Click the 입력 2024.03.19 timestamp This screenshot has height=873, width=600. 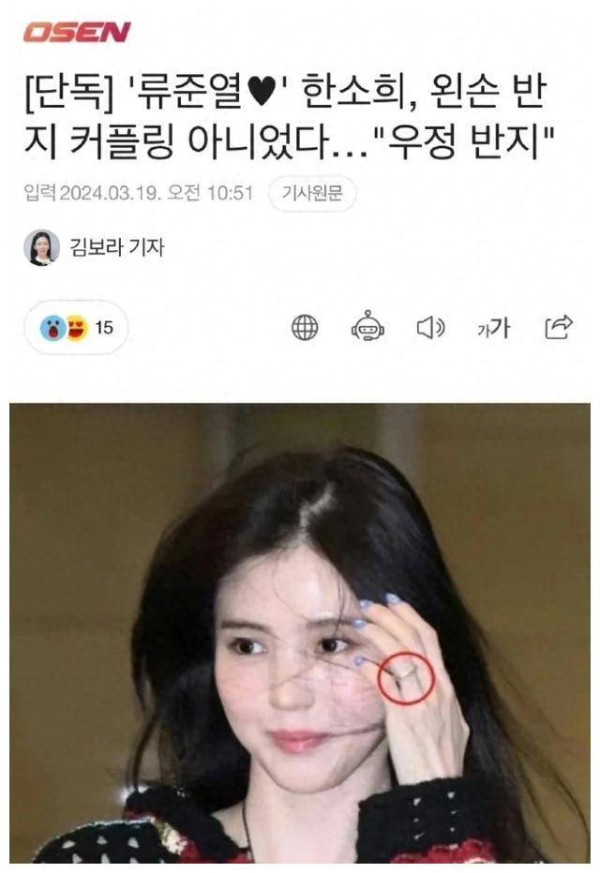coord(138,193)
